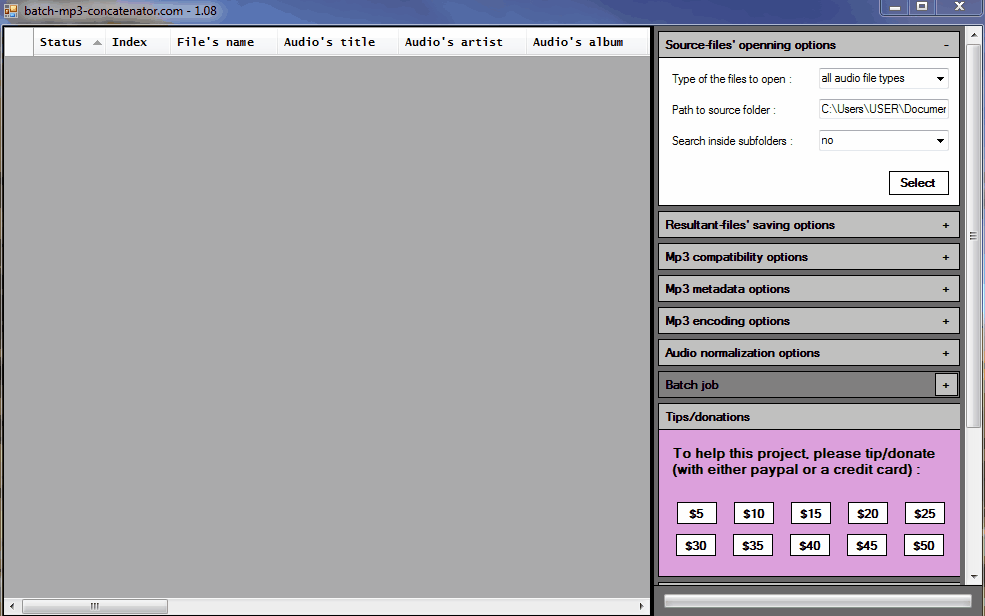Donate $20
The image size is (985, 616).
[x=868, y=514]
